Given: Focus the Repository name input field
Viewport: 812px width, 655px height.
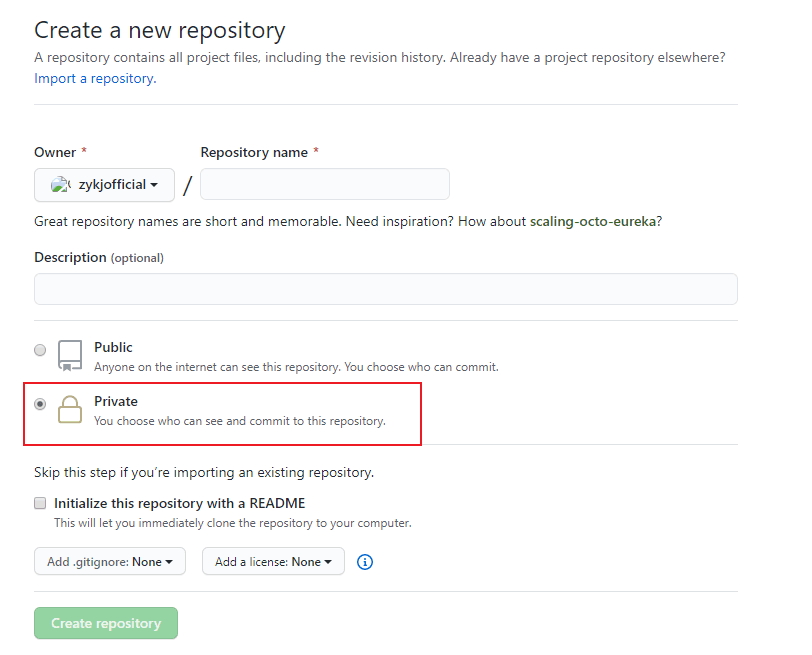Looking at the screenshot, I should 325,185.
